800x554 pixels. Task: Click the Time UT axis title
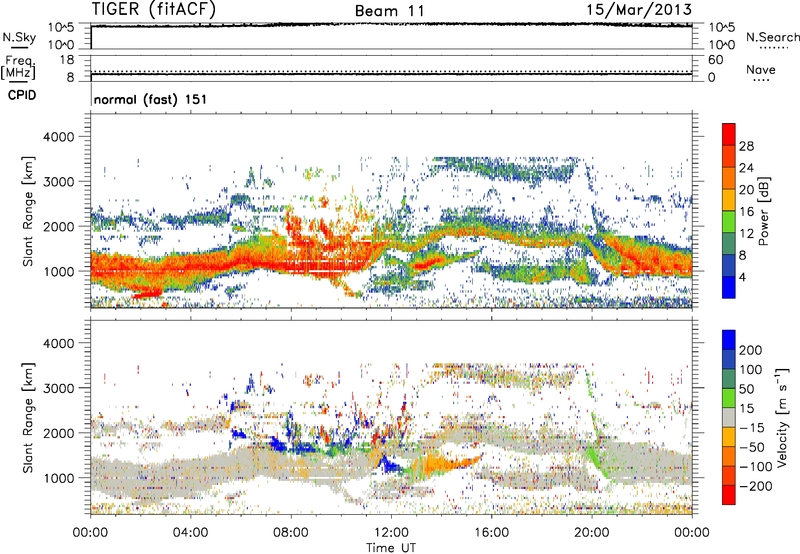click(391, 548)
